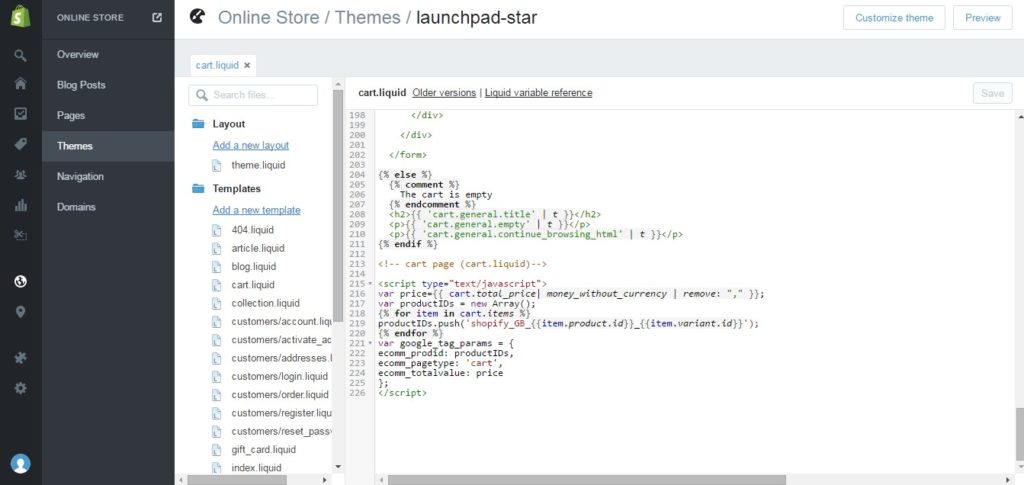Screen dimensions: 1024x485
Task: Open index.liquid template file
Action: [256, 468]
